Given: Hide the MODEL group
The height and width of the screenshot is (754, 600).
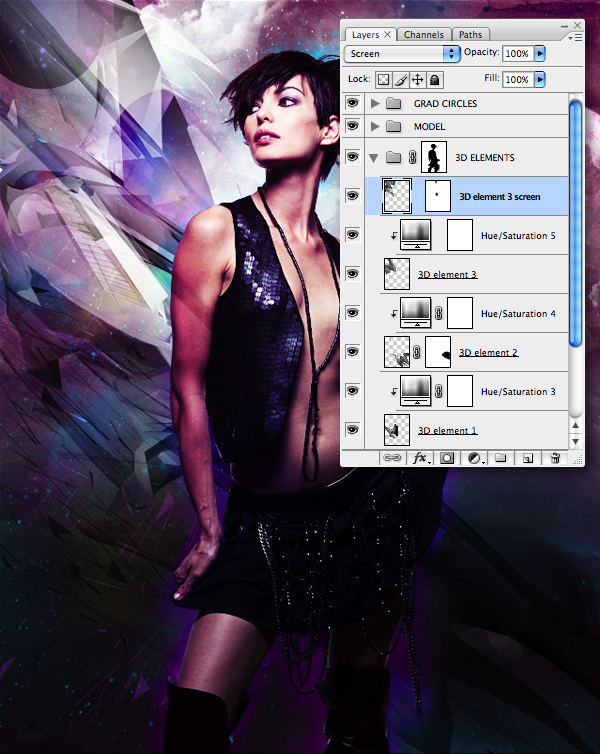Looking at the screenshot, I should (352, 126).
